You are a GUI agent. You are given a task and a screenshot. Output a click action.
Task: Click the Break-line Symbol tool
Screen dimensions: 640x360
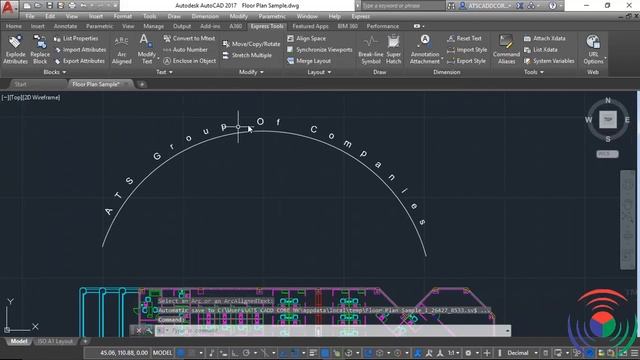(371, 50)
